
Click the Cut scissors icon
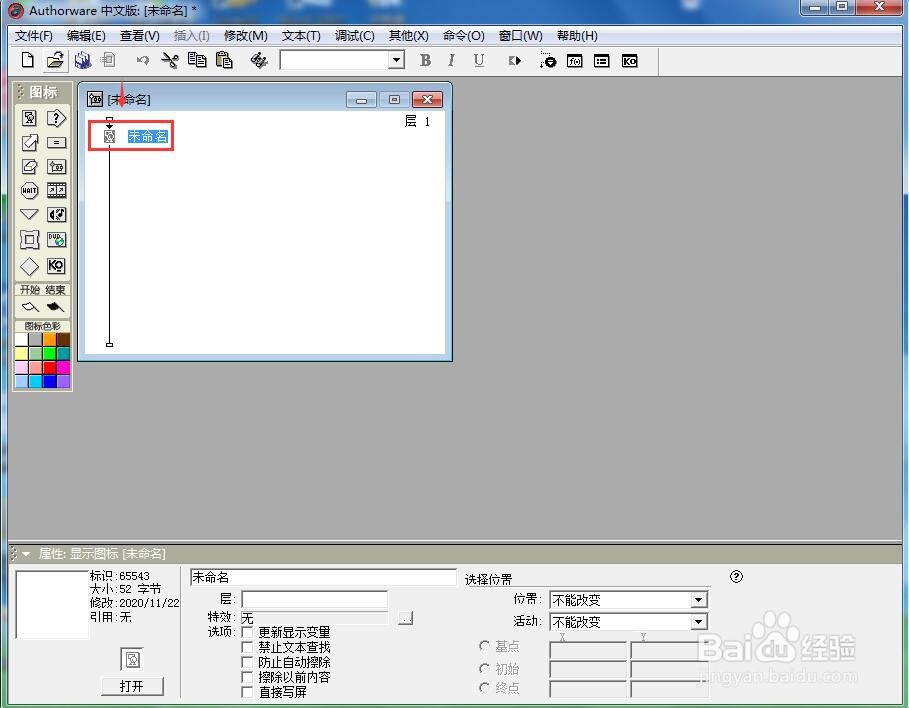click(x=170, y=60)
